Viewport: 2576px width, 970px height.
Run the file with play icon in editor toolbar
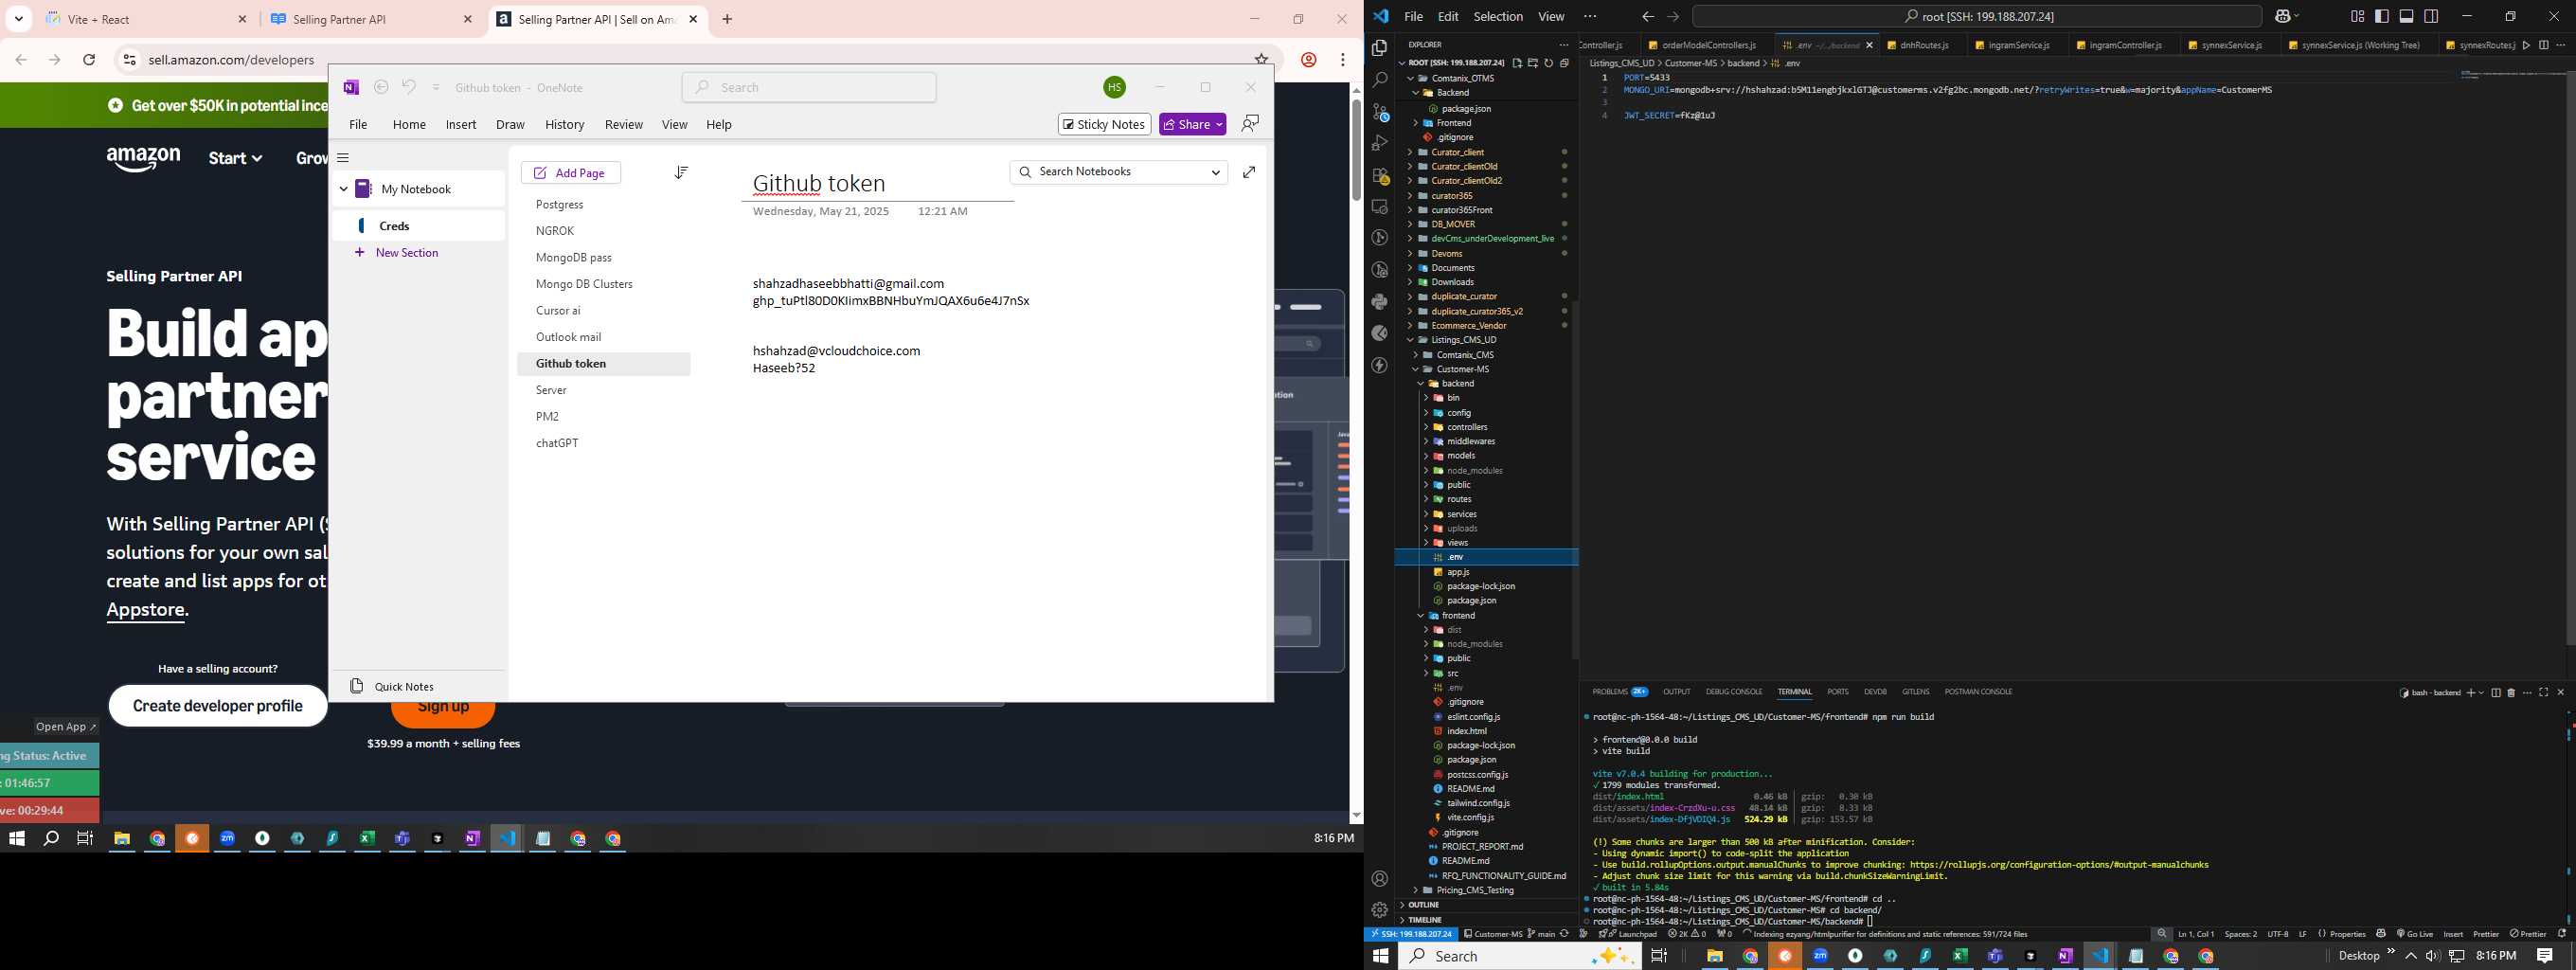[2527, 45]
